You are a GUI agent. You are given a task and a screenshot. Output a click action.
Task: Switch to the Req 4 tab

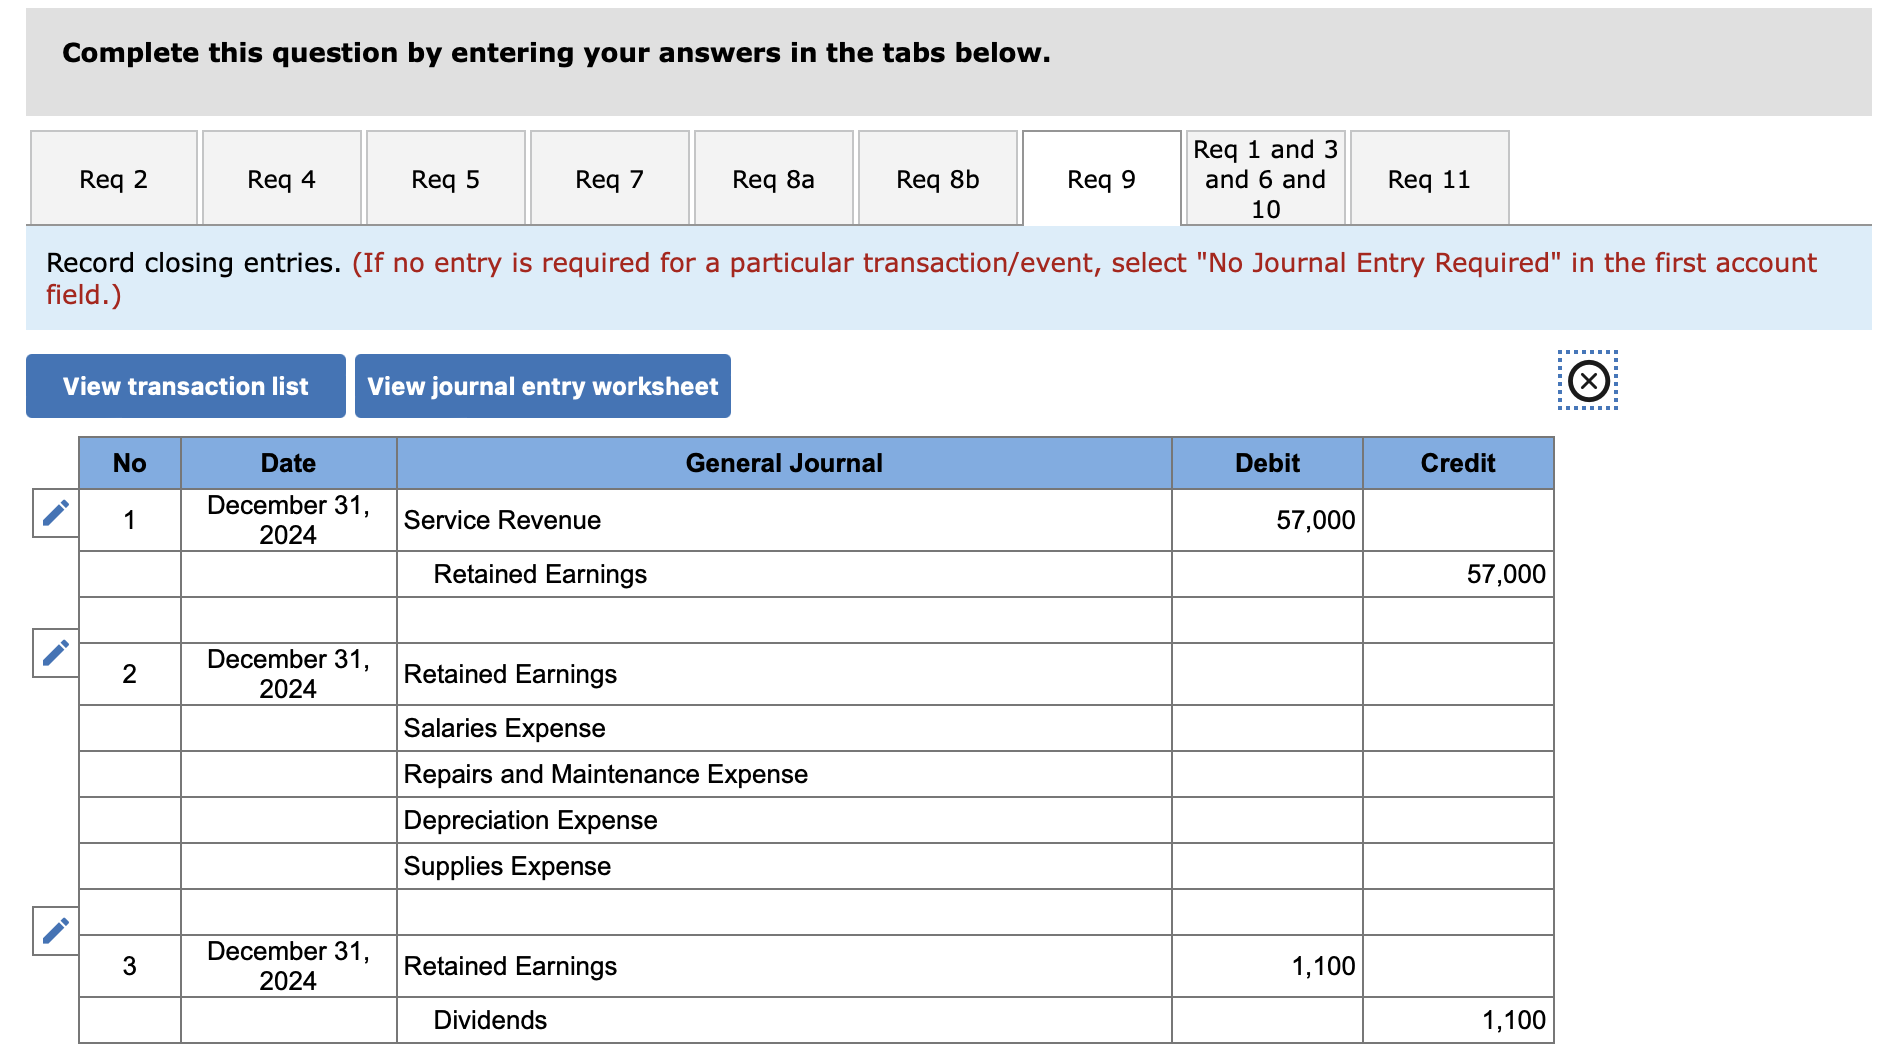pos(281,178)
